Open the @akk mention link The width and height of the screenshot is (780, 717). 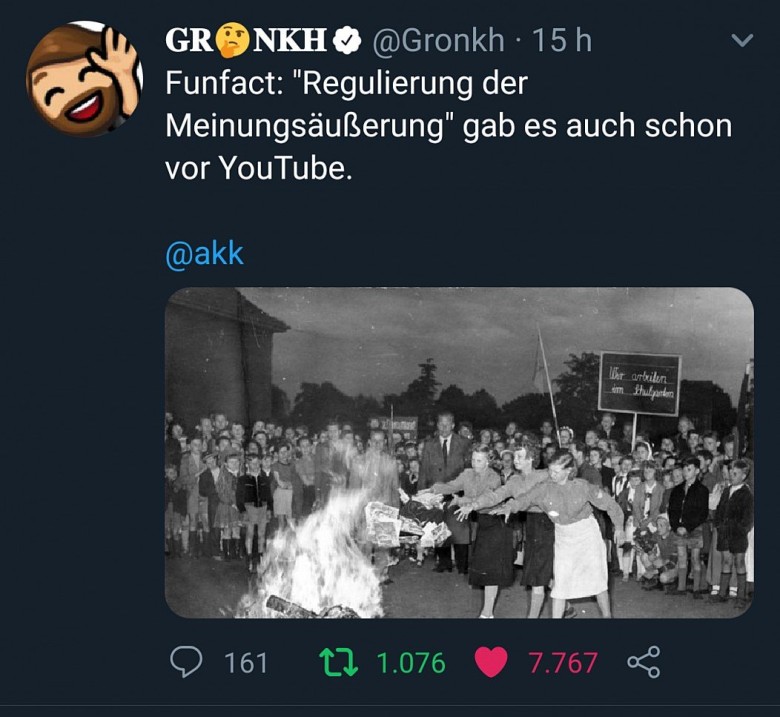tap(204, 254)
